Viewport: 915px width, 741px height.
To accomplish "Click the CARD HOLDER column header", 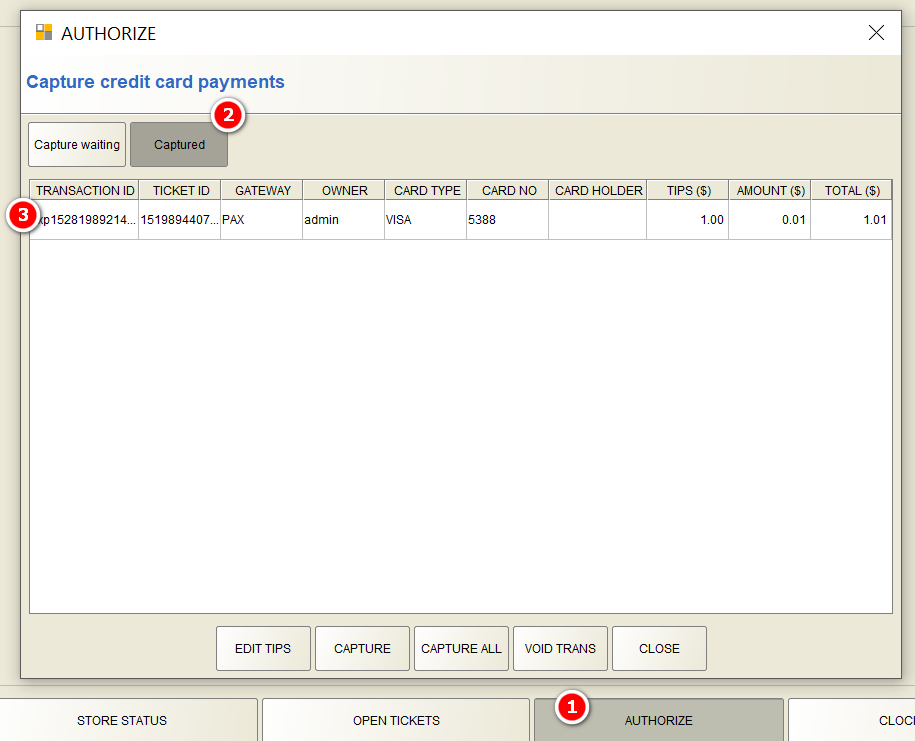I will 598,191.
